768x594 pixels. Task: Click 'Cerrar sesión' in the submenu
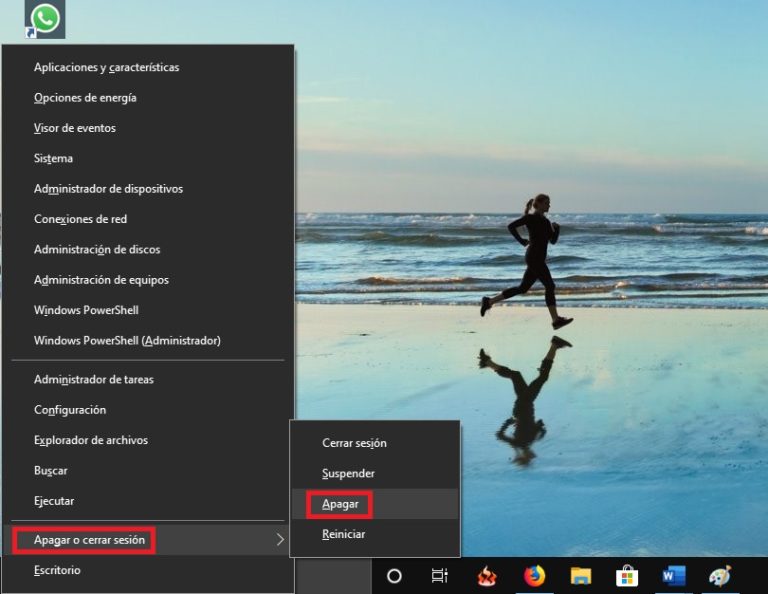coord(354,442)
